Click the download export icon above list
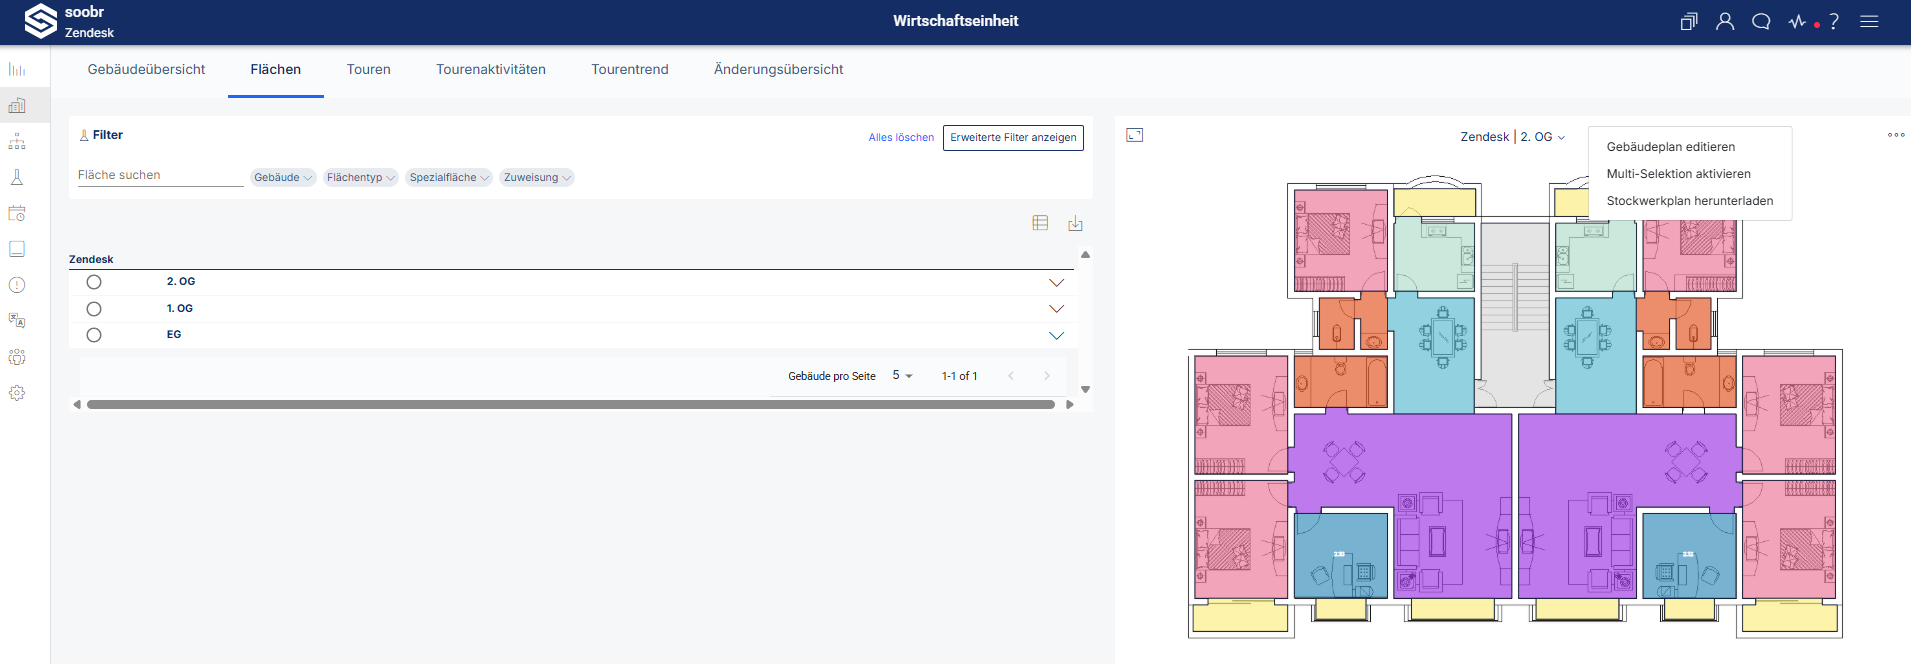The image size is (1911, 664). tap(1075, 223)
